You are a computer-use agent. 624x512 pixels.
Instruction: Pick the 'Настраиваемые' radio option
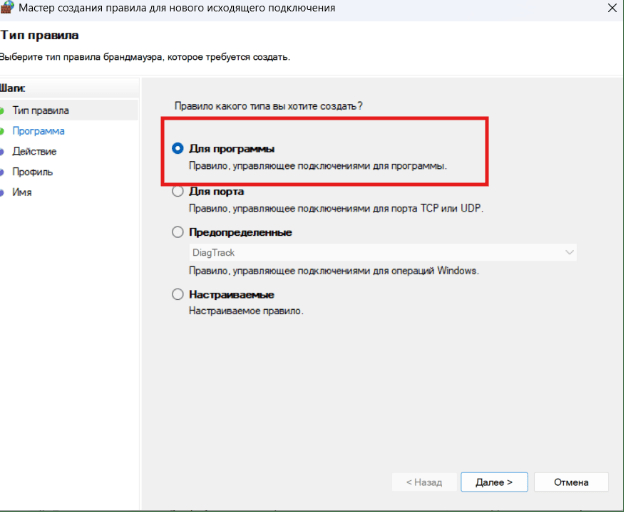178,294
